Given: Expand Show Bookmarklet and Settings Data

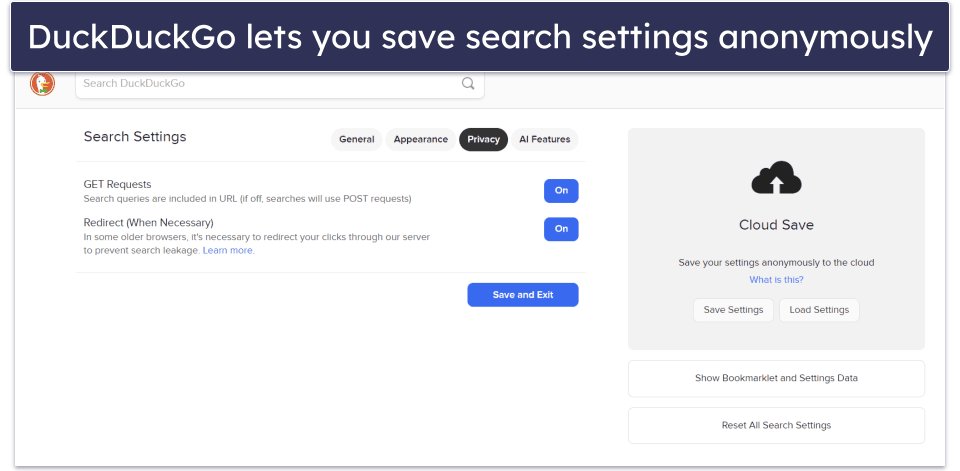Looking at the screenshot, I should tap(776, 379).
